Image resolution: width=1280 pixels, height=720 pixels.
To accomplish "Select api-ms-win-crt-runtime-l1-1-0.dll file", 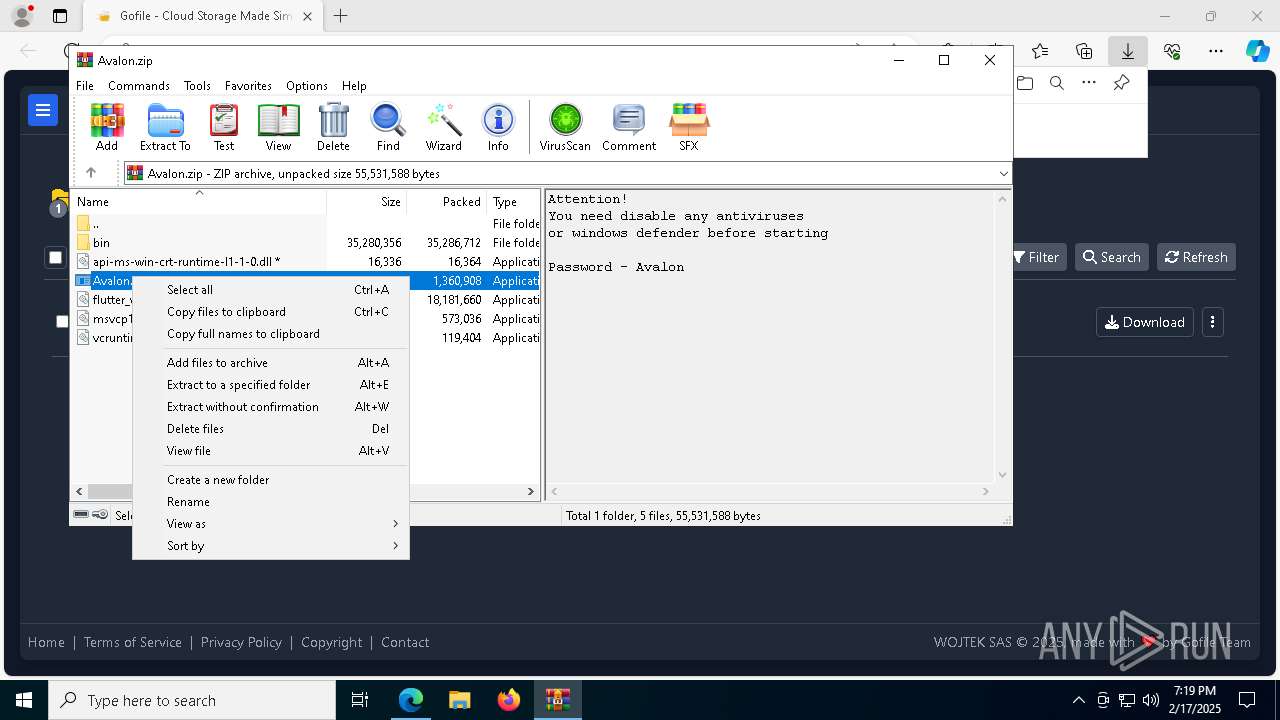I will [x=306, y=262].
